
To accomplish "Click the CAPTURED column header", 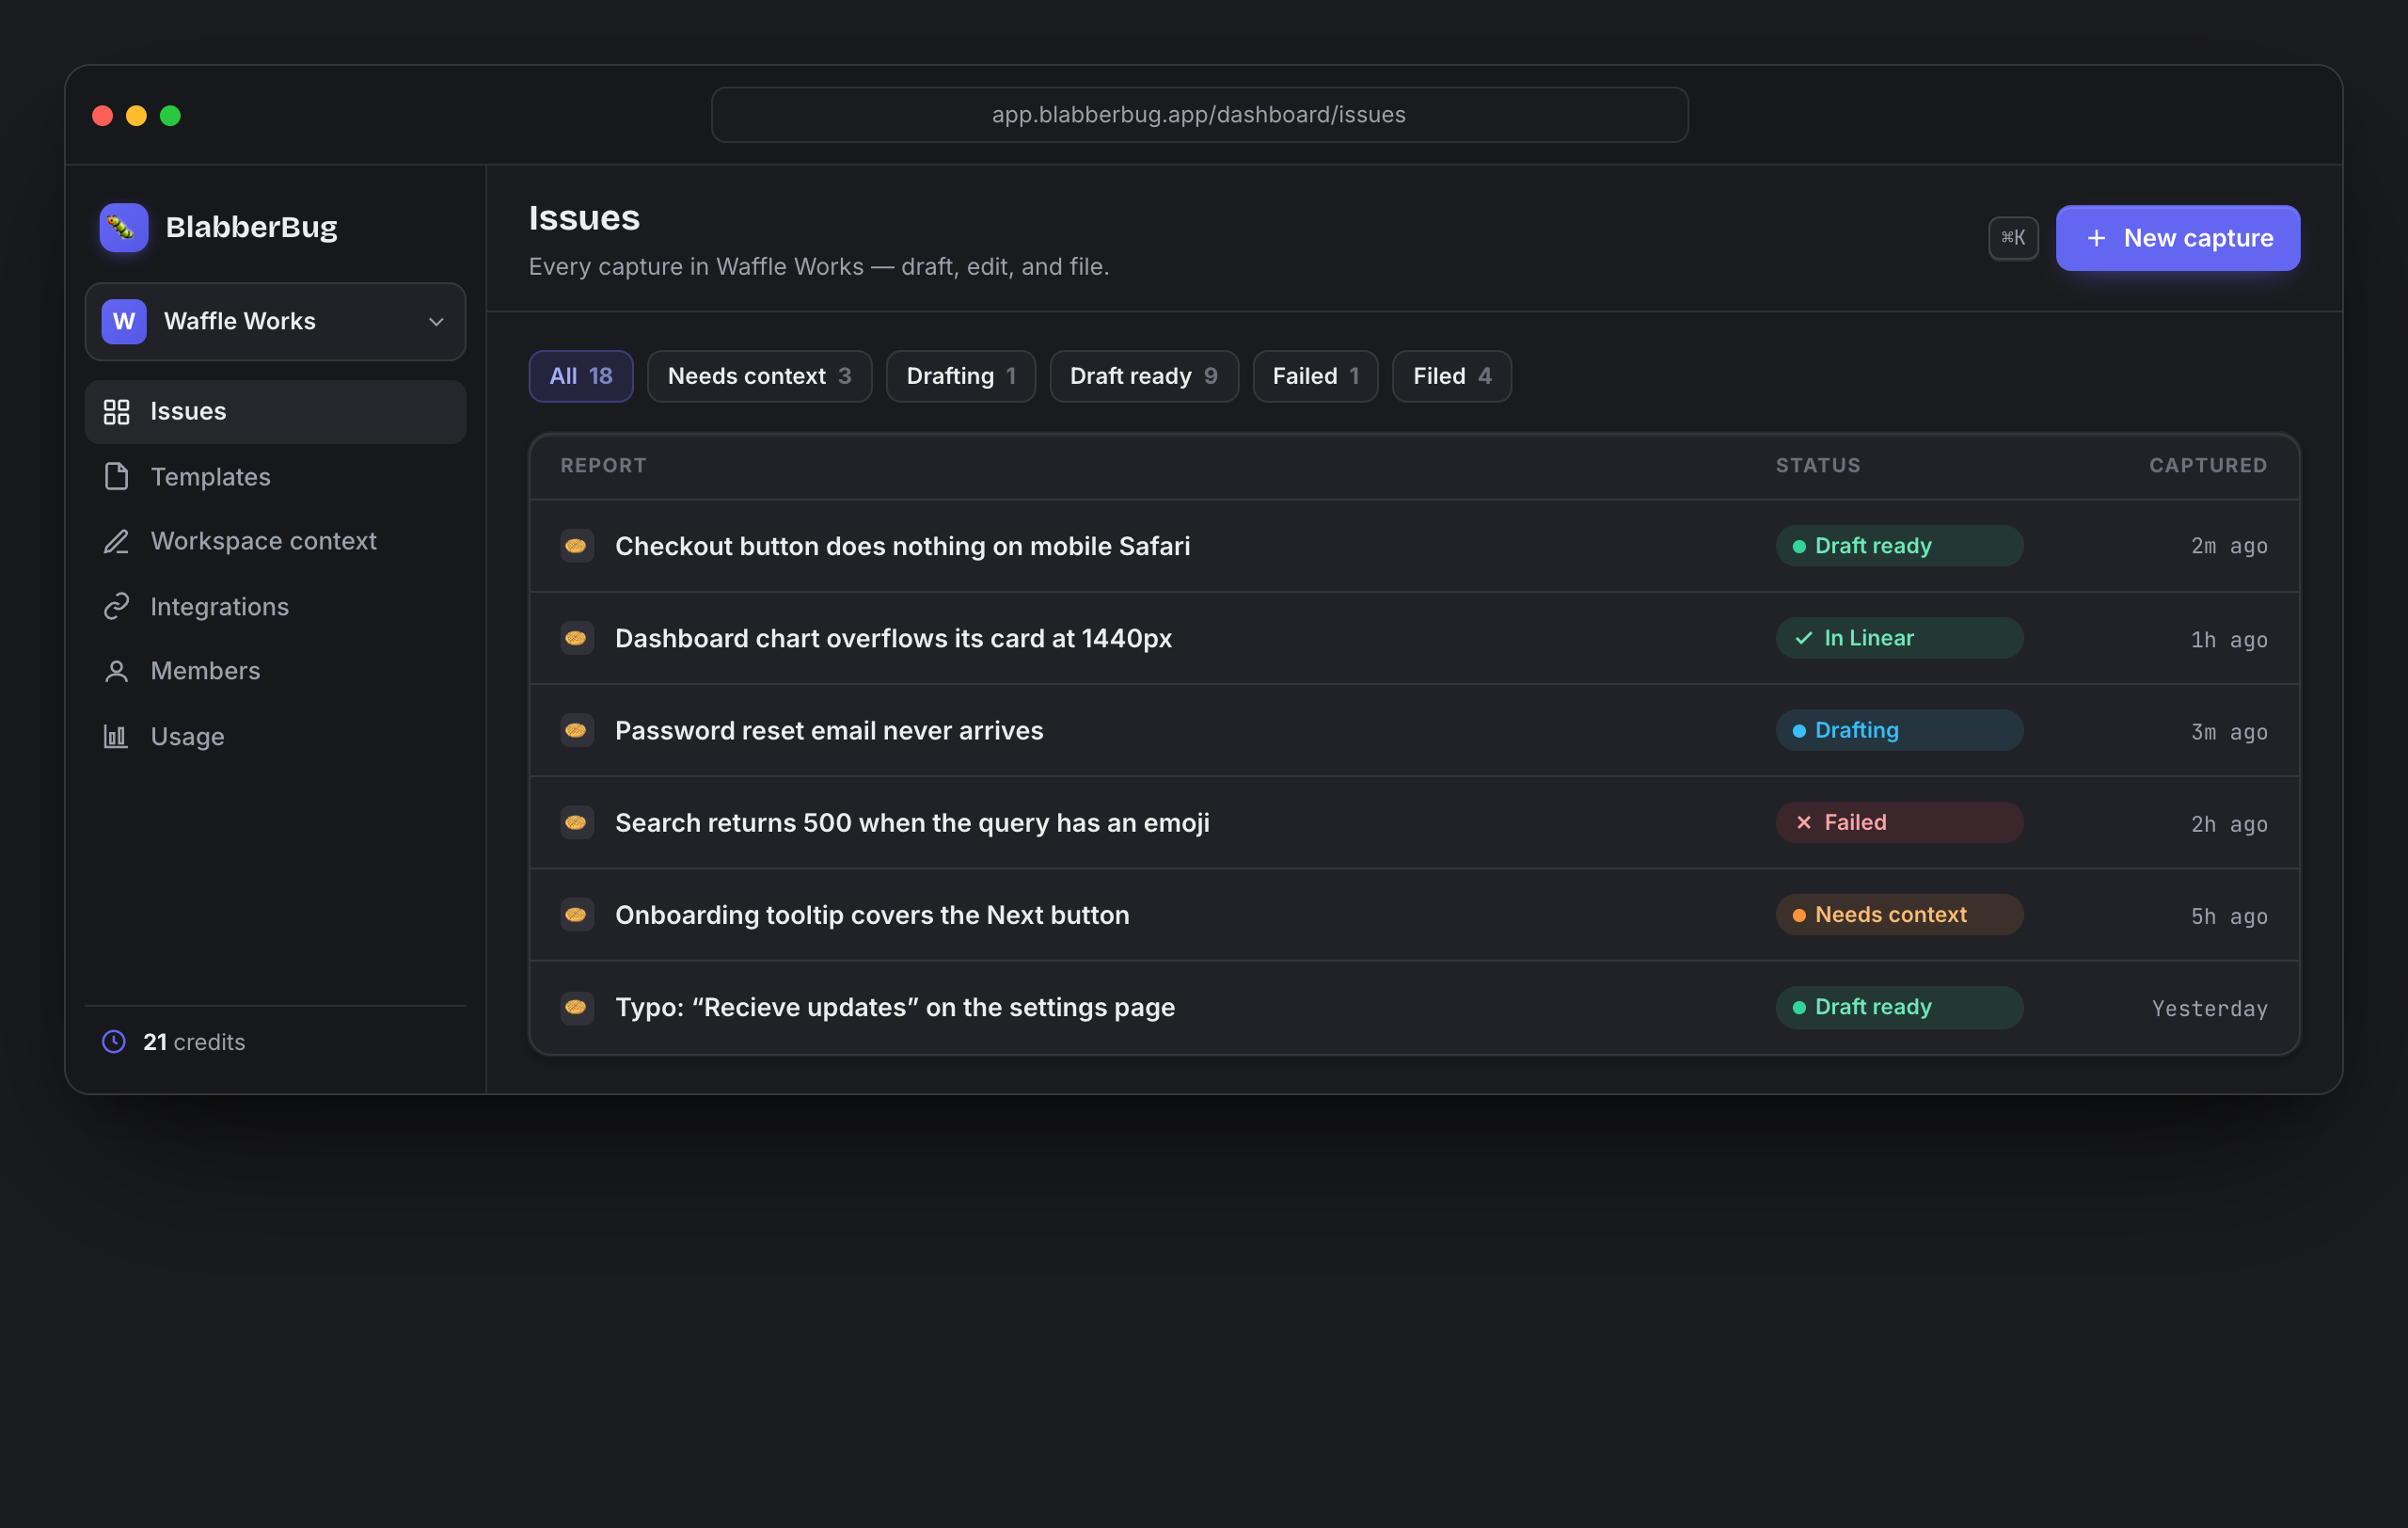I will [2207, 465].
